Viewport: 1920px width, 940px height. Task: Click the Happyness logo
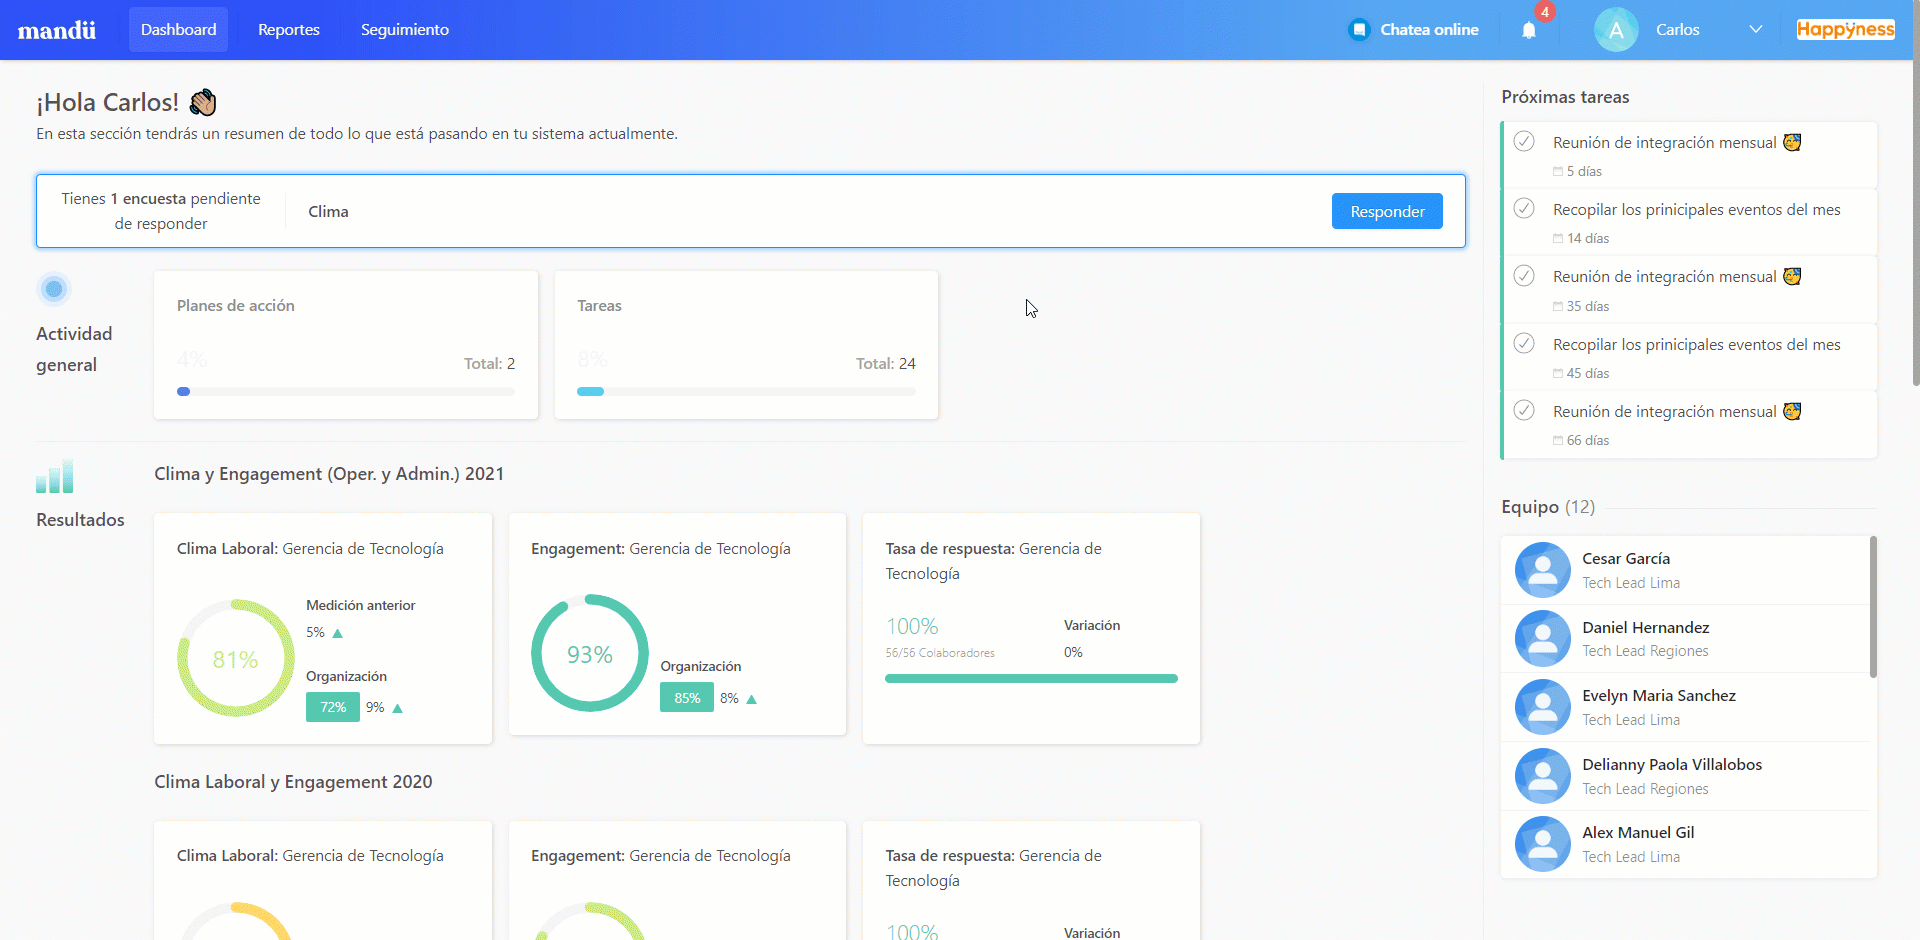coord(1845,29)
